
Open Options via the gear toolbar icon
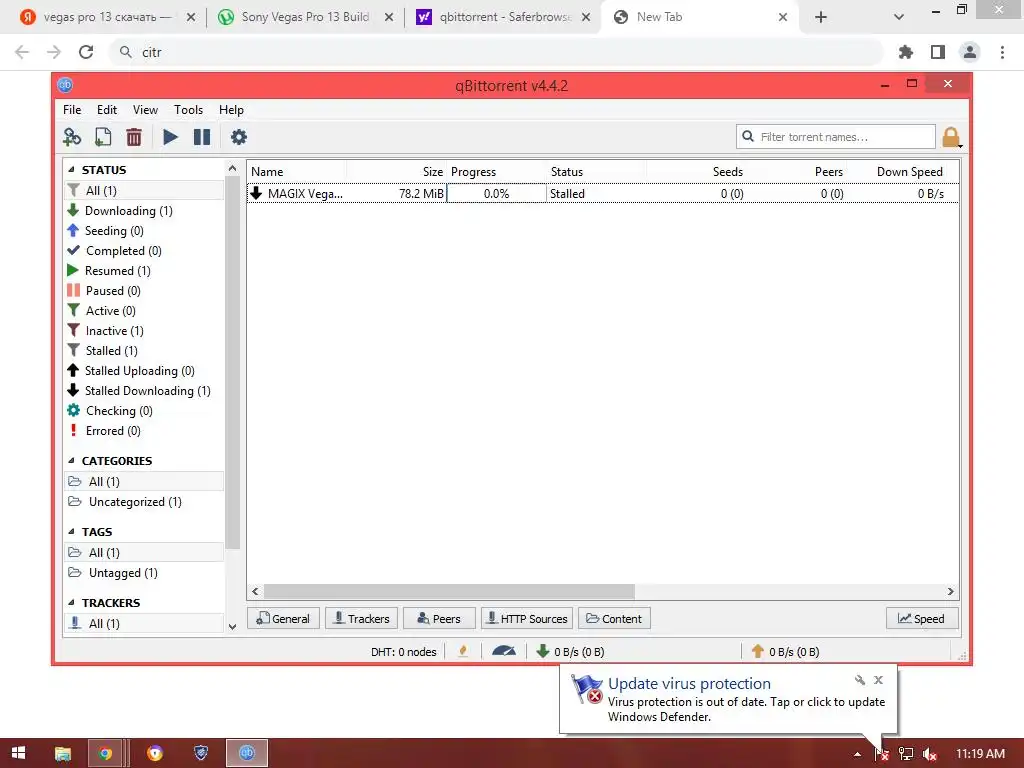tap(239, 137)
